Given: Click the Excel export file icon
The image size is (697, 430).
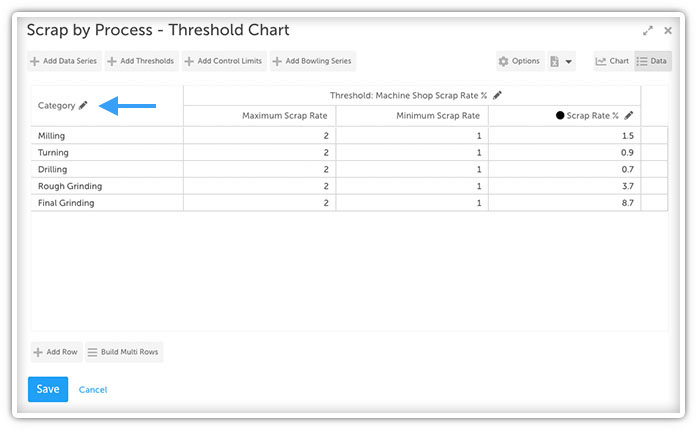Looking at the screenshot, I should click(554, 61).
